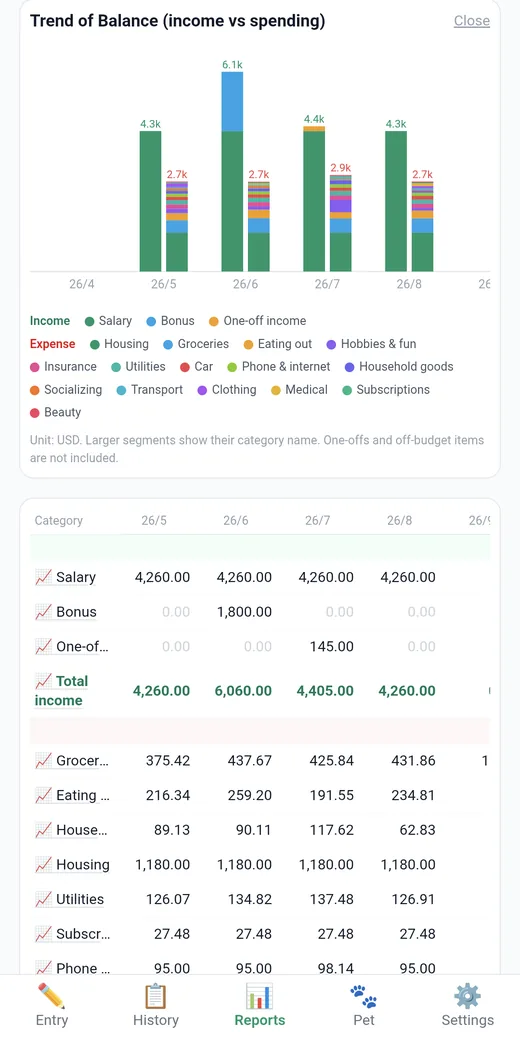Click the trend icon beside Housing

tap(43, 864)
